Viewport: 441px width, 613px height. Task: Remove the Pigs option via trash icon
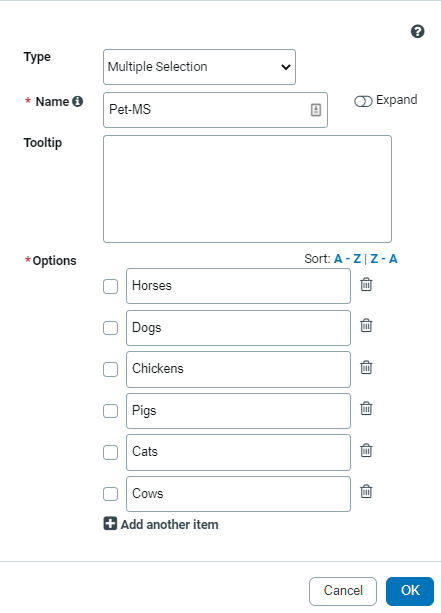(366, 409)
